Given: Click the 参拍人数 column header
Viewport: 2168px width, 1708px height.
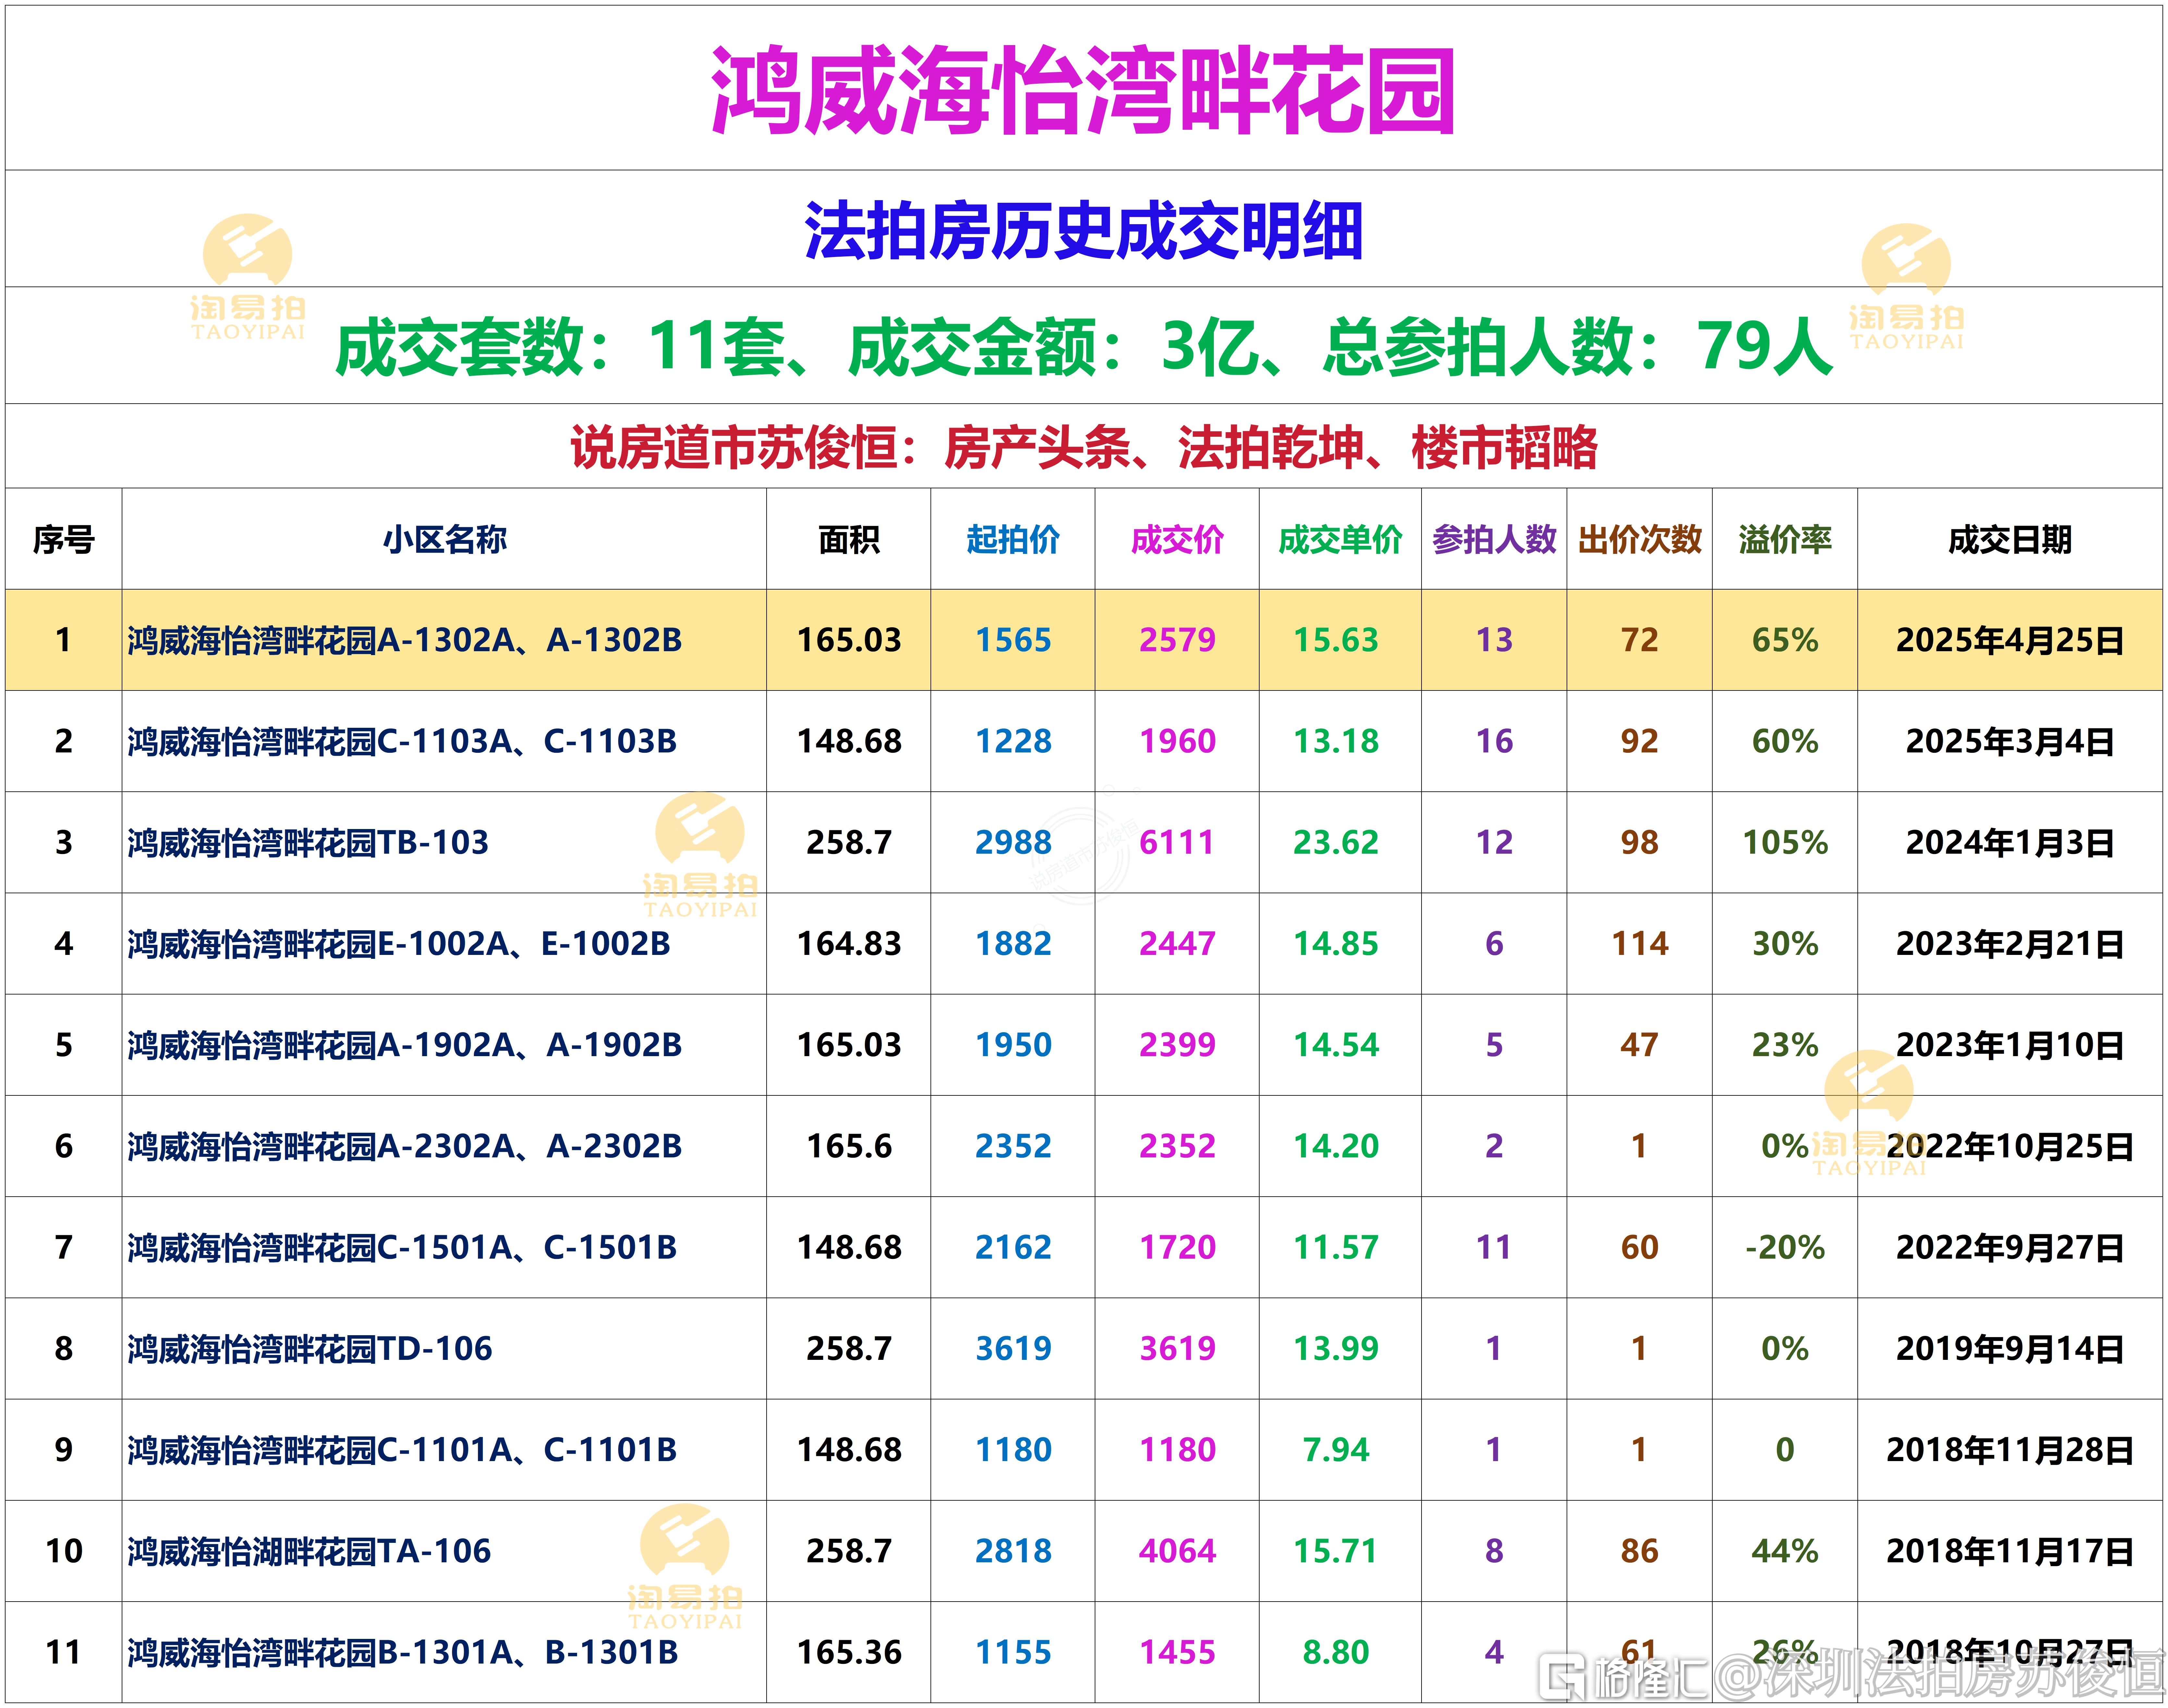Looking at the screenshot, I should click(x=1494, y=540).
